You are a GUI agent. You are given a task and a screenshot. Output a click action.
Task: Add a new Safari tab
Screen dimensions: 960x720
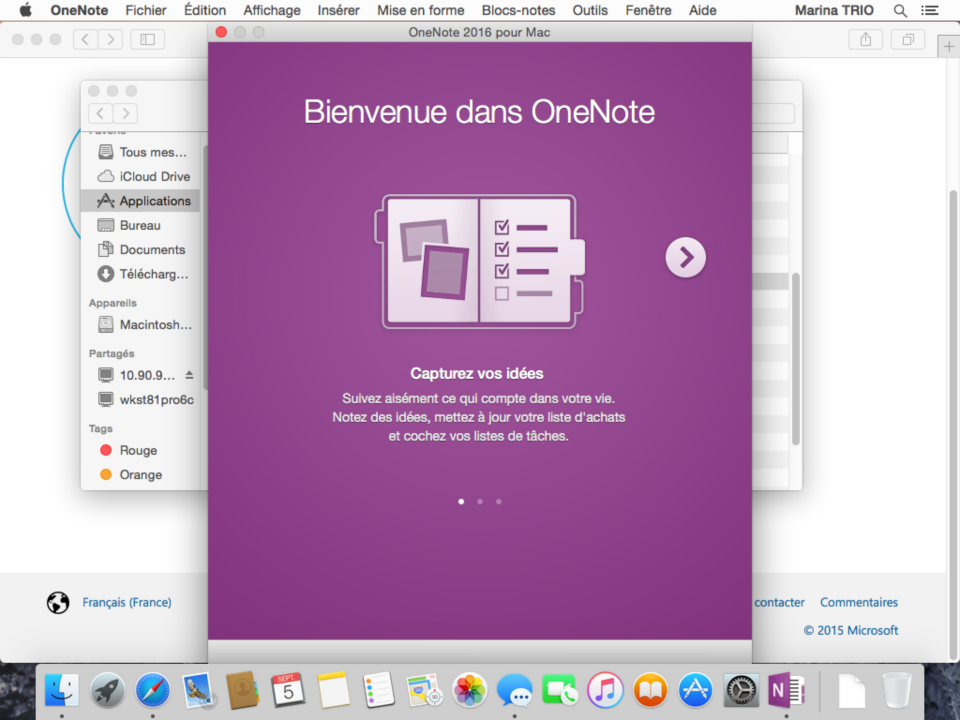click(x=948, y=47)
